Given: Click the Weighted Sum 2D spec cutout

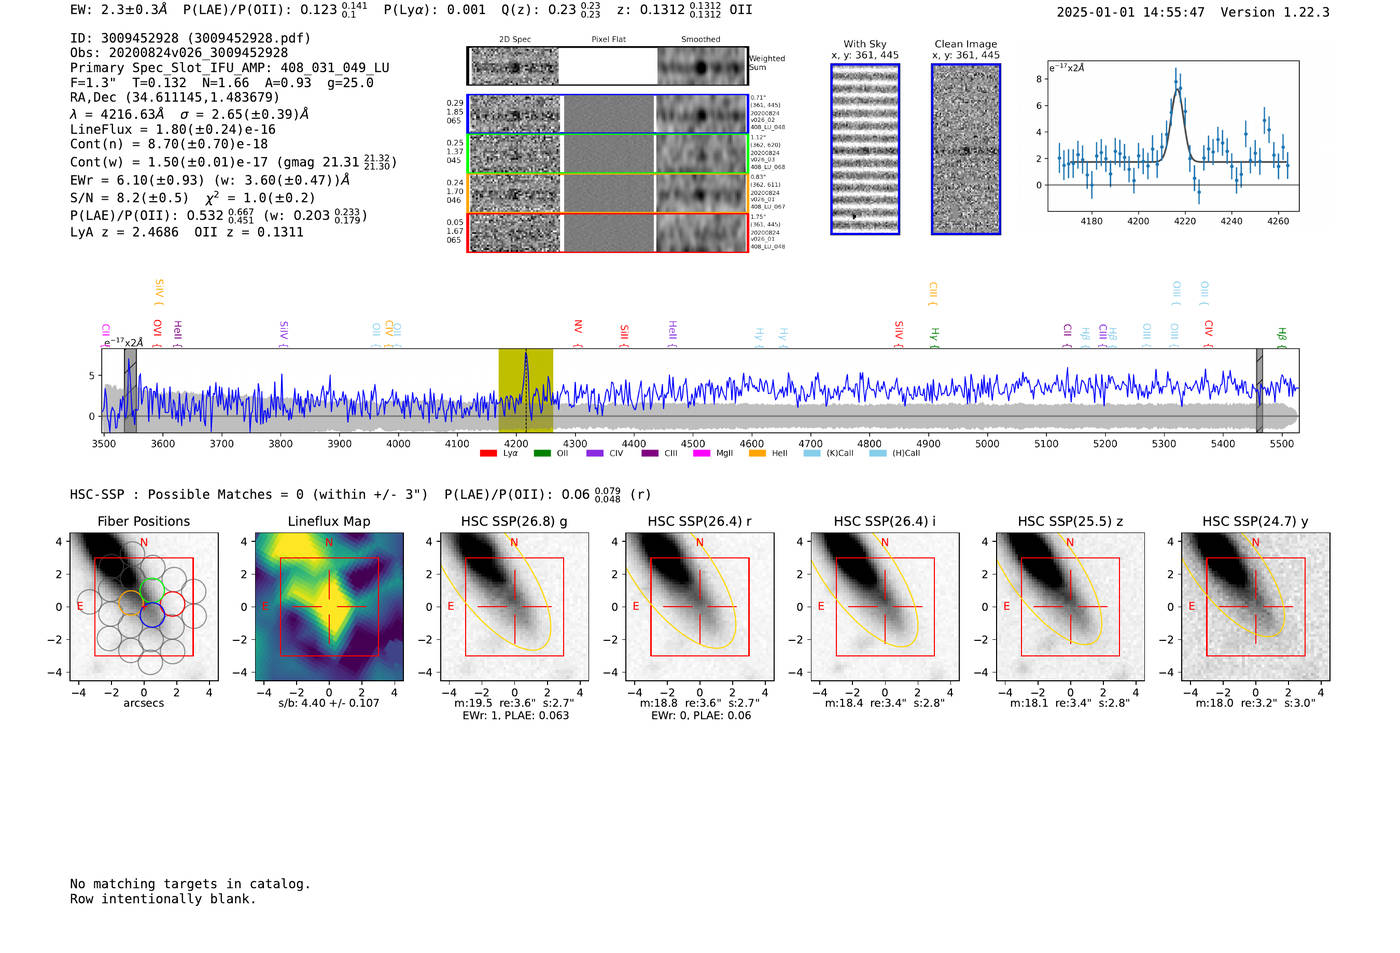Looking at the screenshot, I should [608, 67].
